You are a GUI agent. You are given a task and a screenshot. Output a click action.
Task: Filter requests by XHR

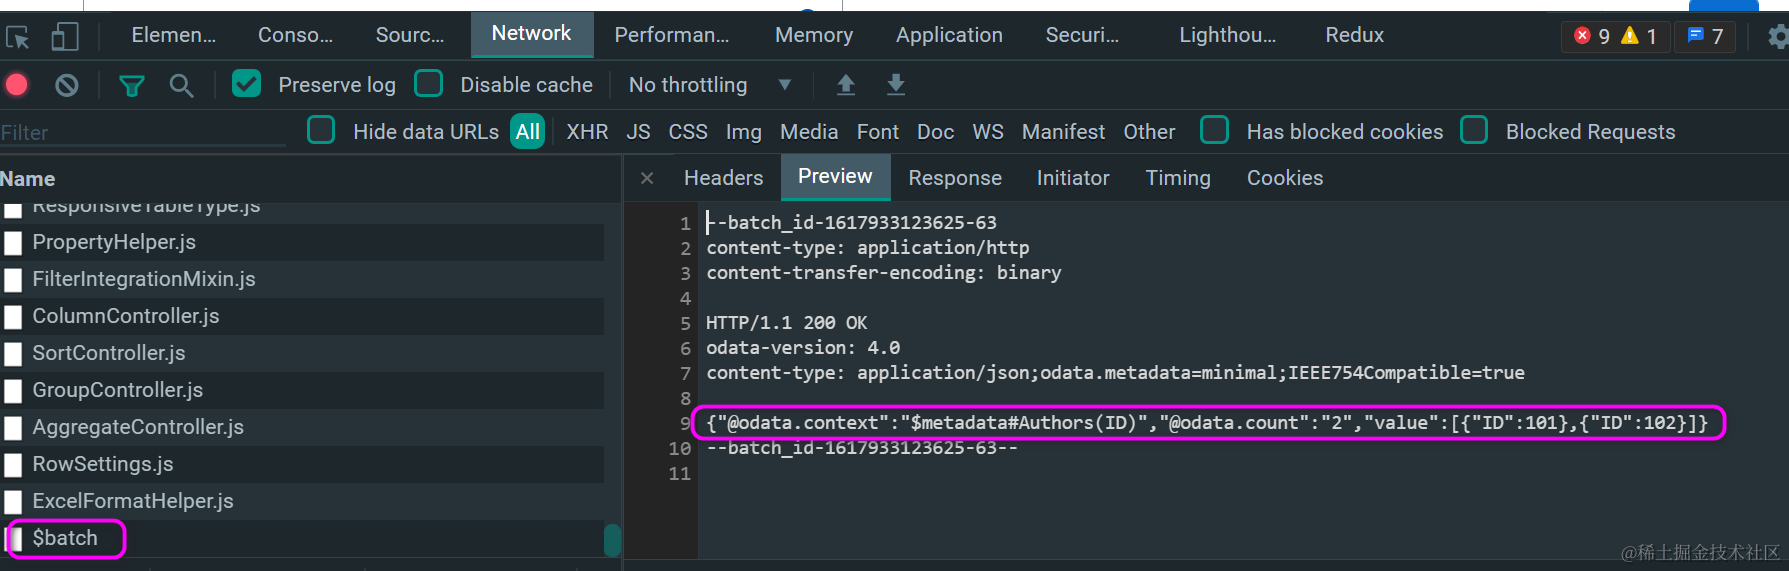(587, 132)
